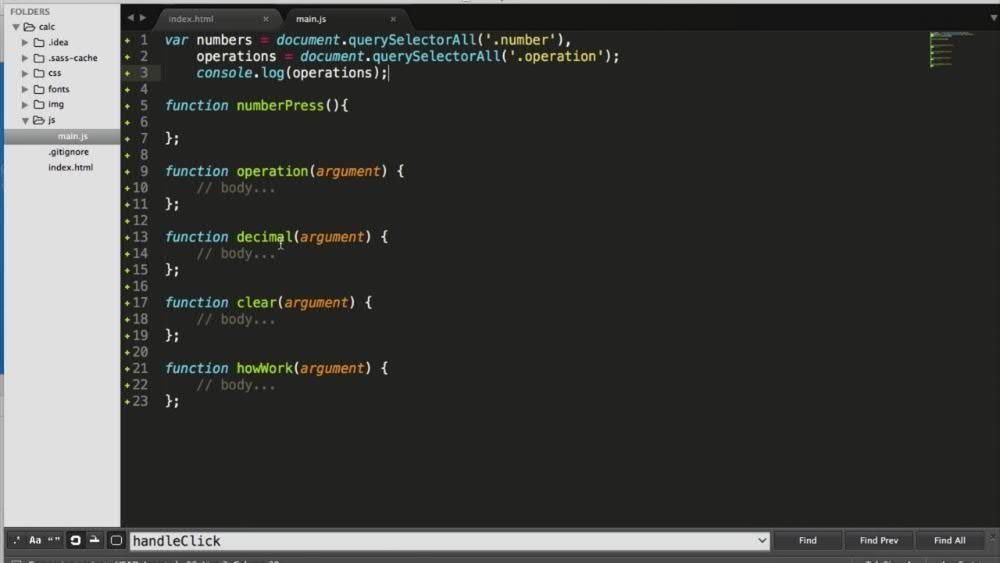Click the decimal function name

click(x=264, y=237)
